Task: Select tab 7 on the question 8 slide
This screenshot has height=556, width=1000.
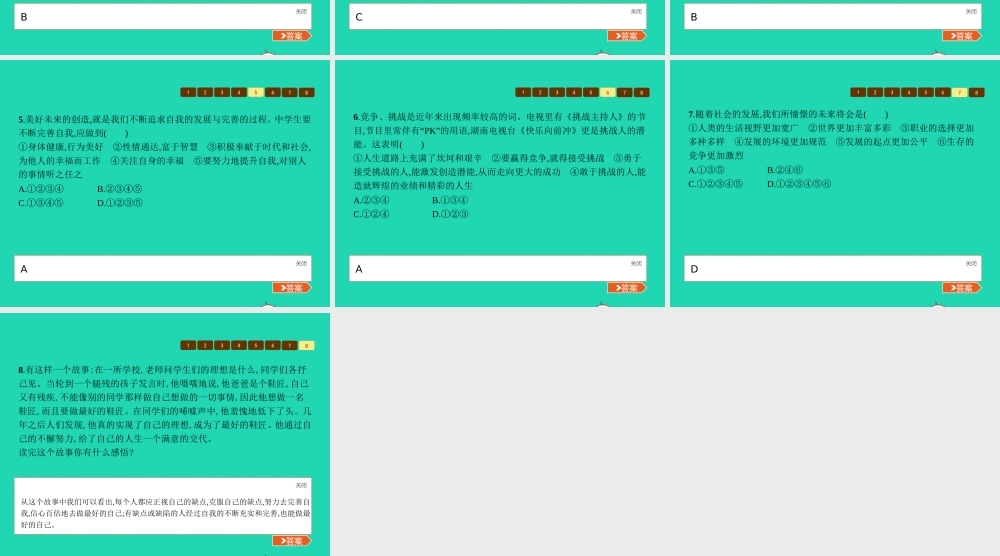Action: point(290,346)
